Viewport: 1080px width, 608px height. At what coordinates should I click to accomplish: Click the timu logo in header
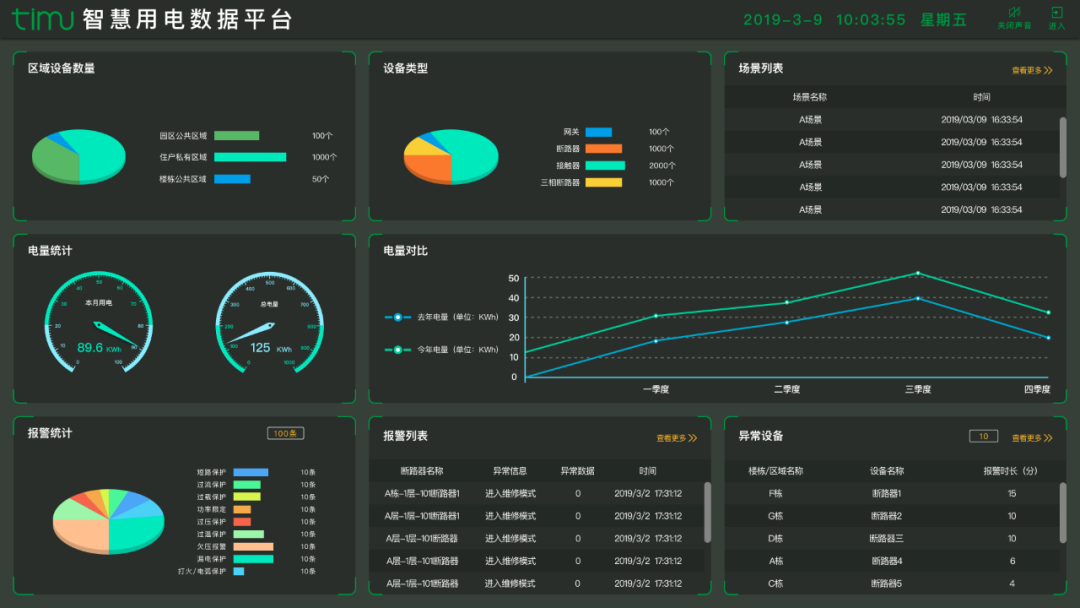coord(43,19)
